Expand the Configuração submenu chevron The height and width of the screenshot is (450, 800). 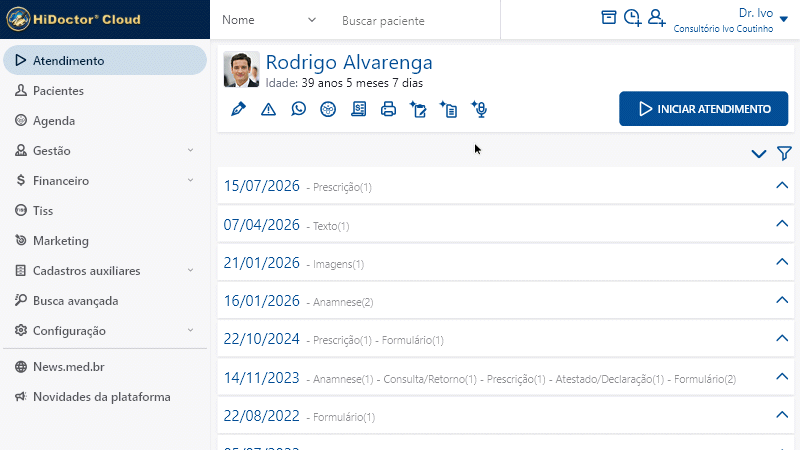(190, 330)
